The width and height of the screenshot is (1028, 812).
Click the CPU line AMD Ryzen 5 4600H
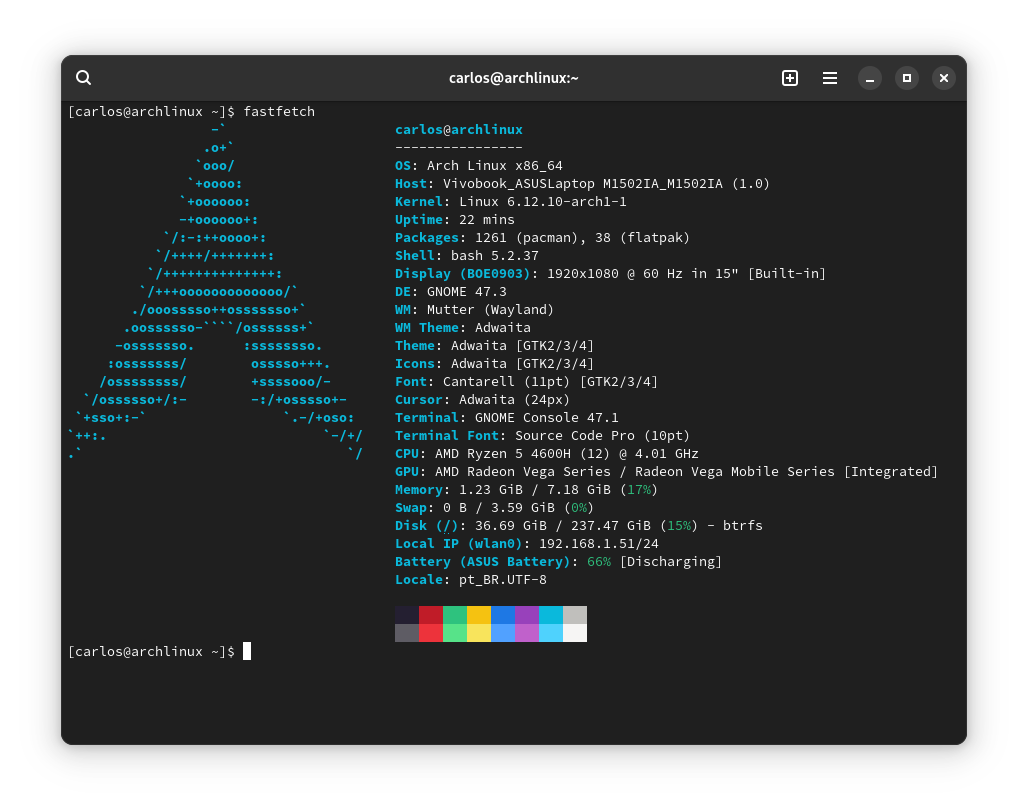547,454
